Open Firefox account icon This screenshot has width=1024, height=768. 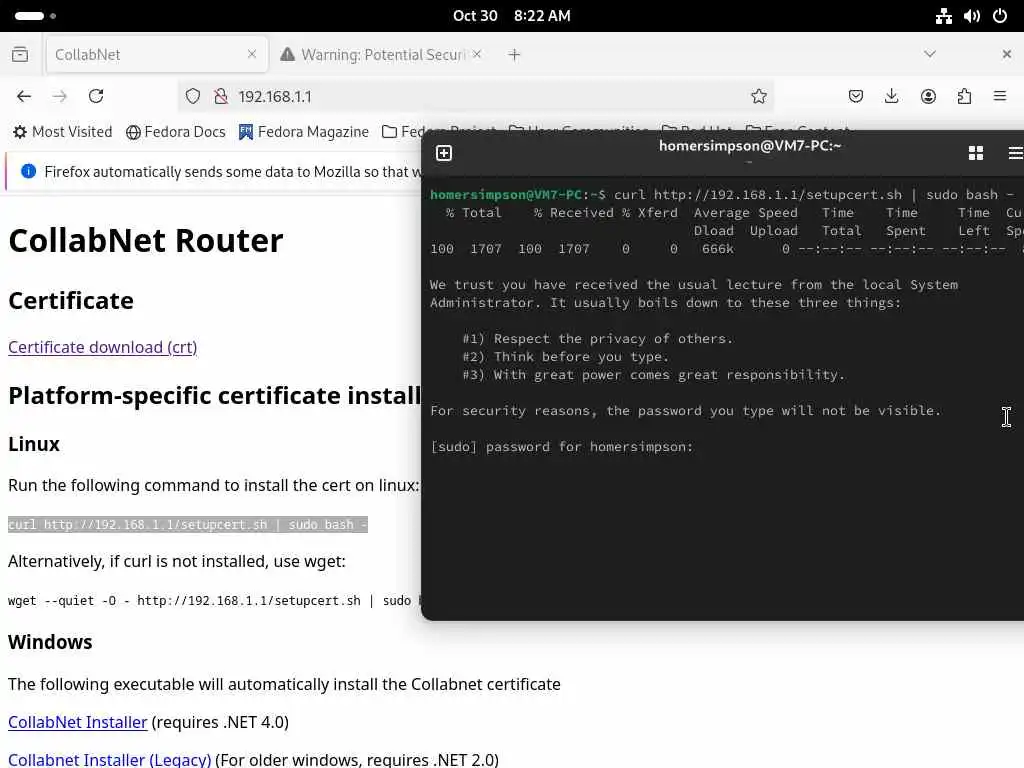point(928,97)
